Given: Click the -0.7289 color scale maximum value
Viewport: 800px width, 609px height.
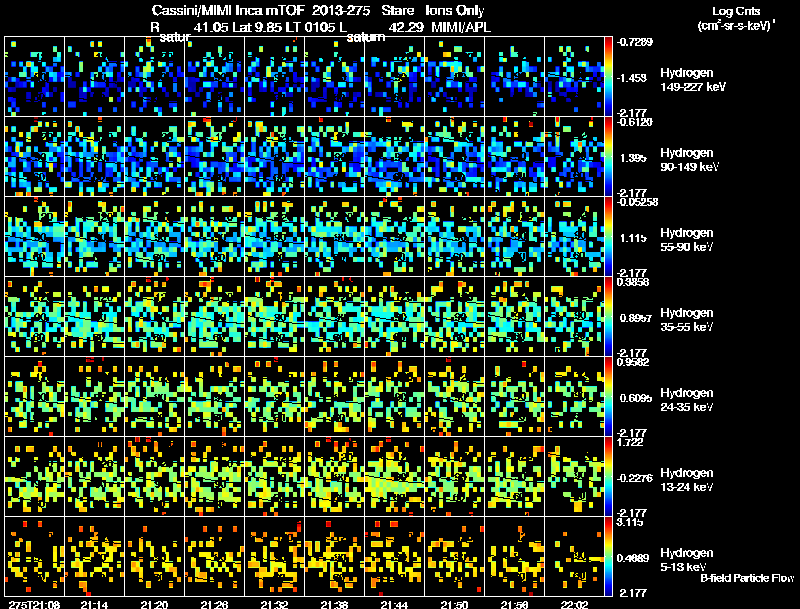Looking at the screenshot, I should click(635, 42).
